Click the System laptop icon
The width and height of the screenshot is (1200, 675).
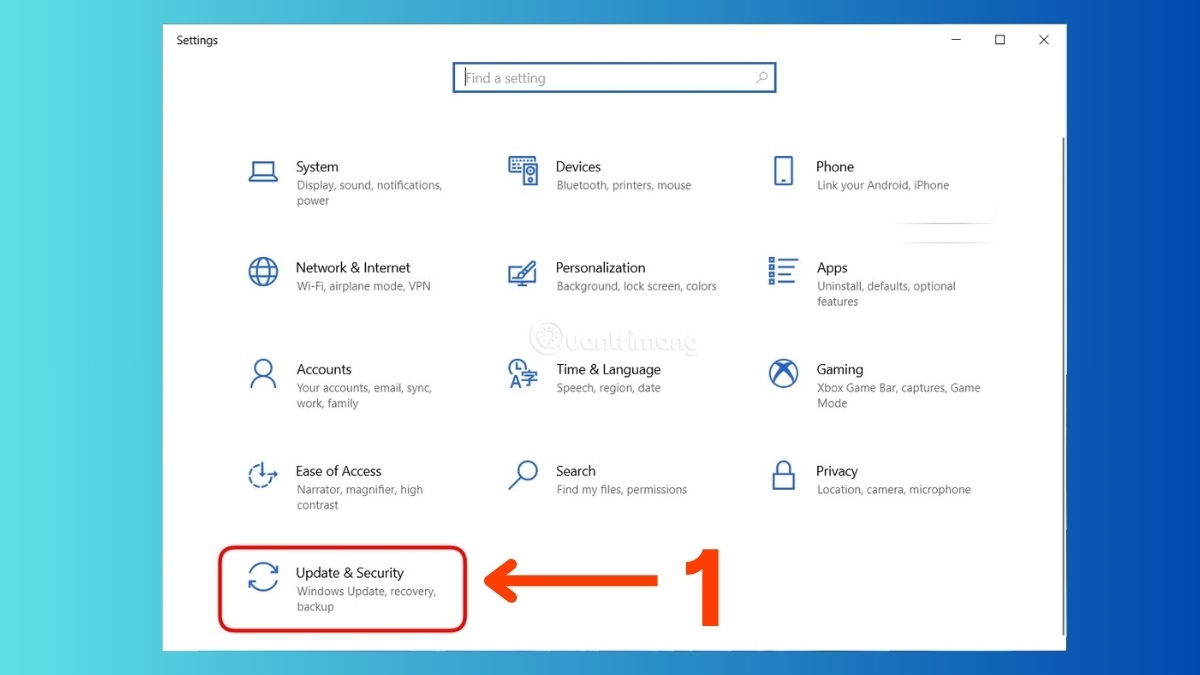pos(263,172)
